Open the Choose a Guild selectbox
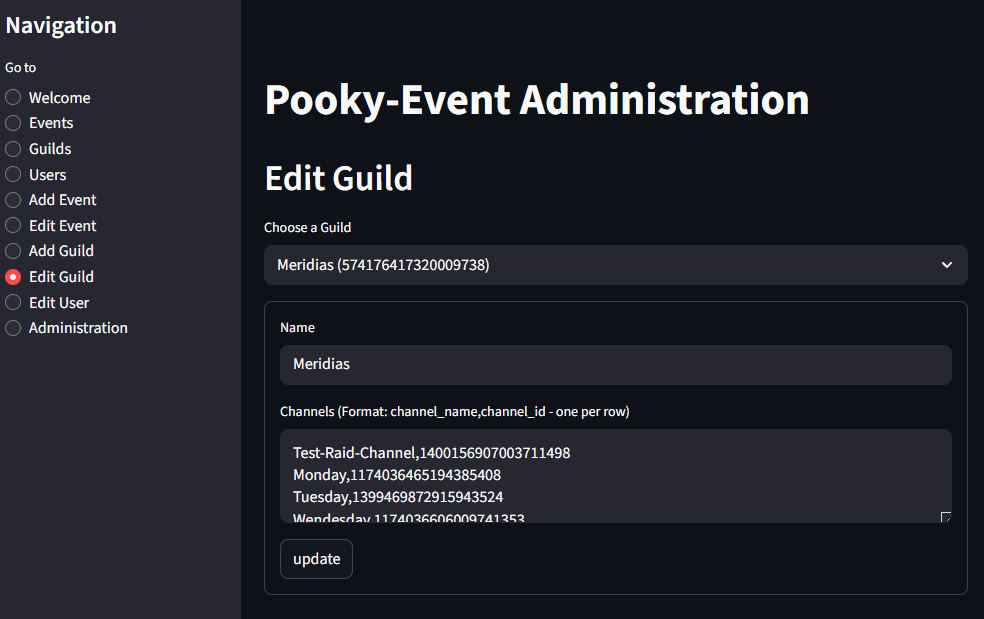The width and height of the screenshot is (984, 619). pyautogui.click(x=600, y=265)
